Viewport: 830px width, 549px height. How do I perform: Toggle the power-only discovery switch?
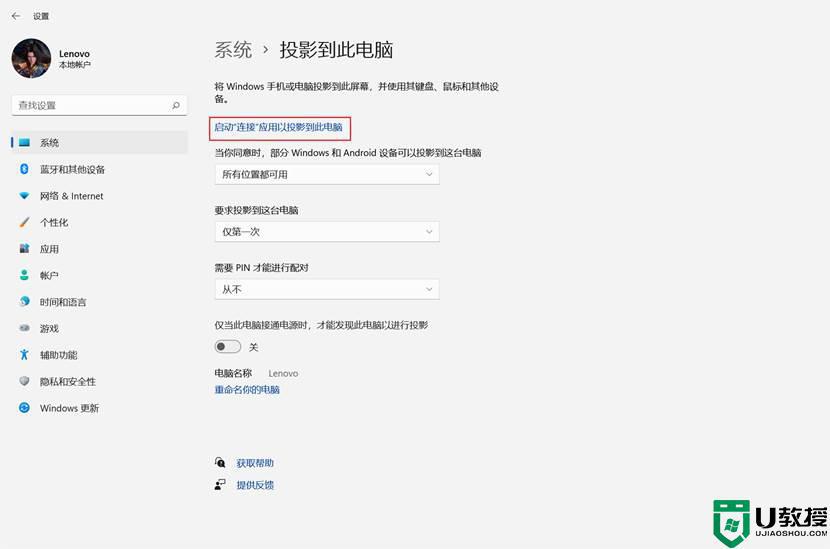tap(228, 347)
